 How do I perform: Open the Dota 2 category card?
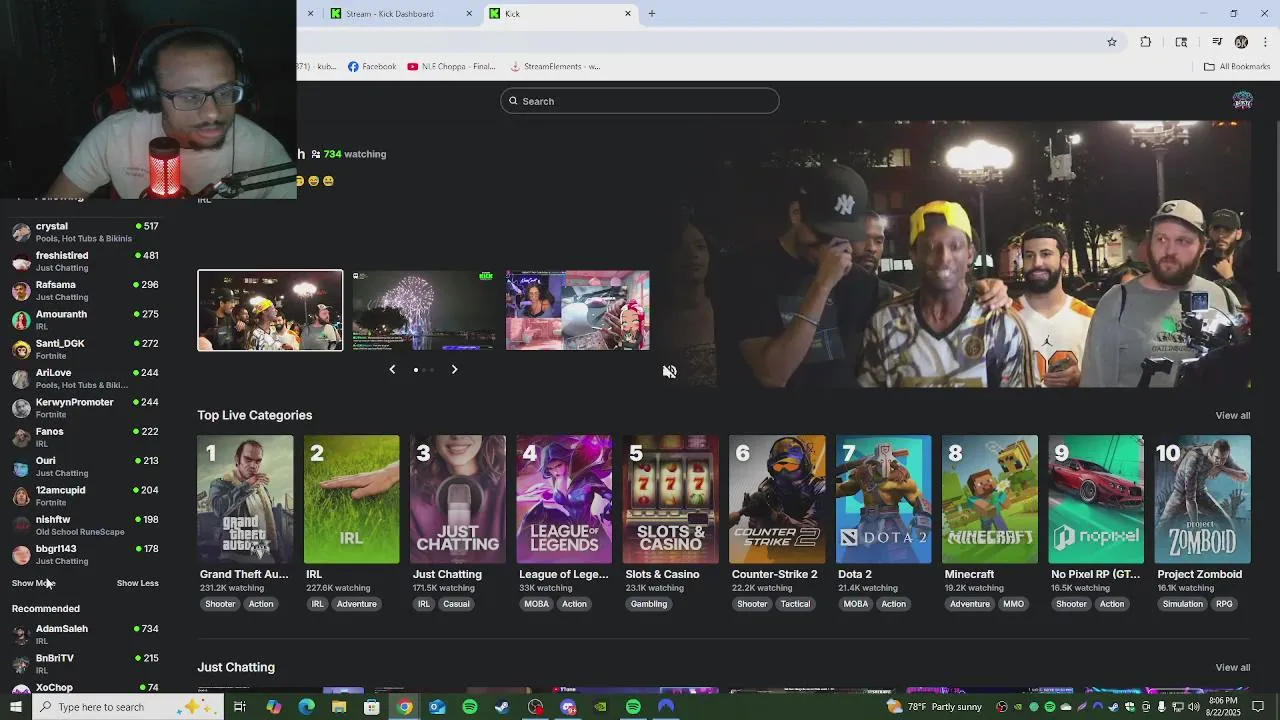coord(883,499)
